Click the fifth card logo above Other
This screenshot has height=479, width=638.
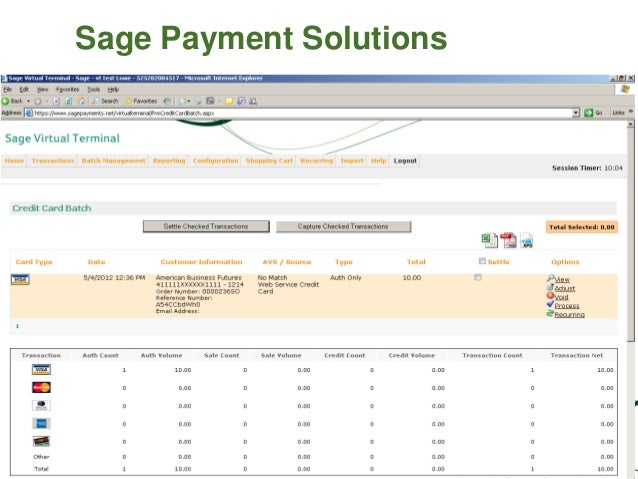[41, 441]
